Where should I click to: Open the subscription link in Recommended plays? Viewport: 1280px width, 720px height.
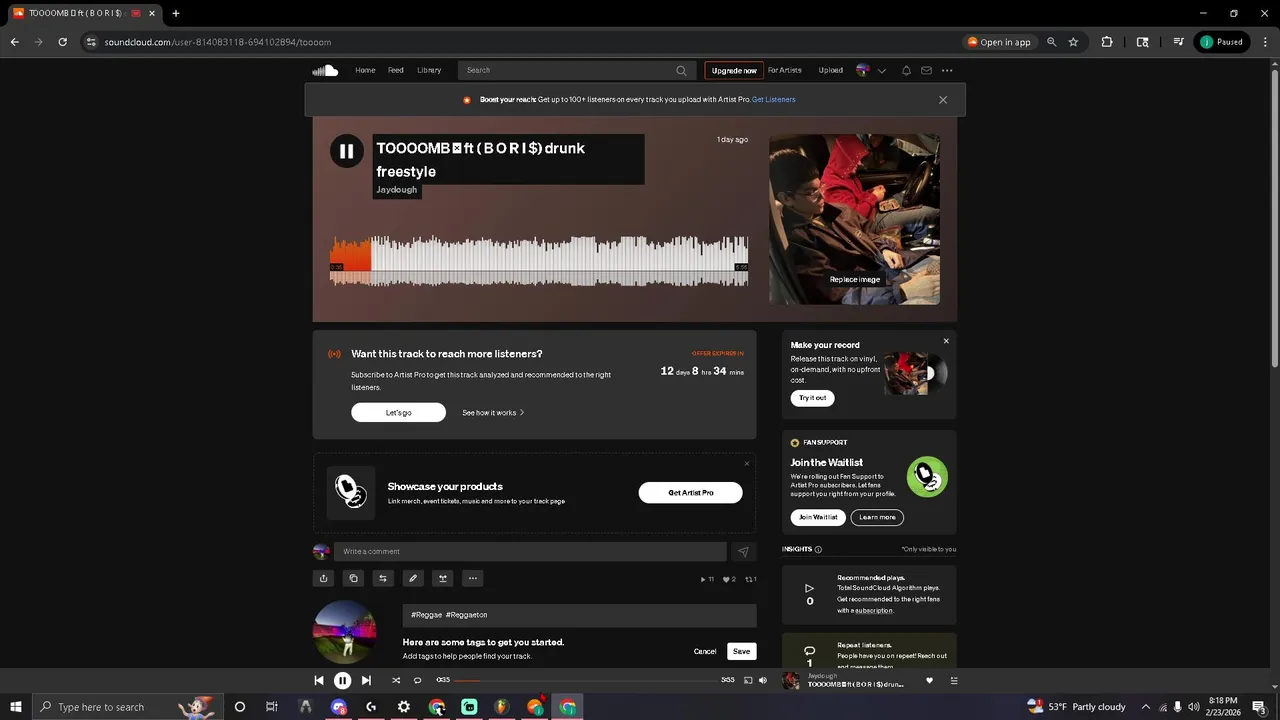[x=874, y=611]
